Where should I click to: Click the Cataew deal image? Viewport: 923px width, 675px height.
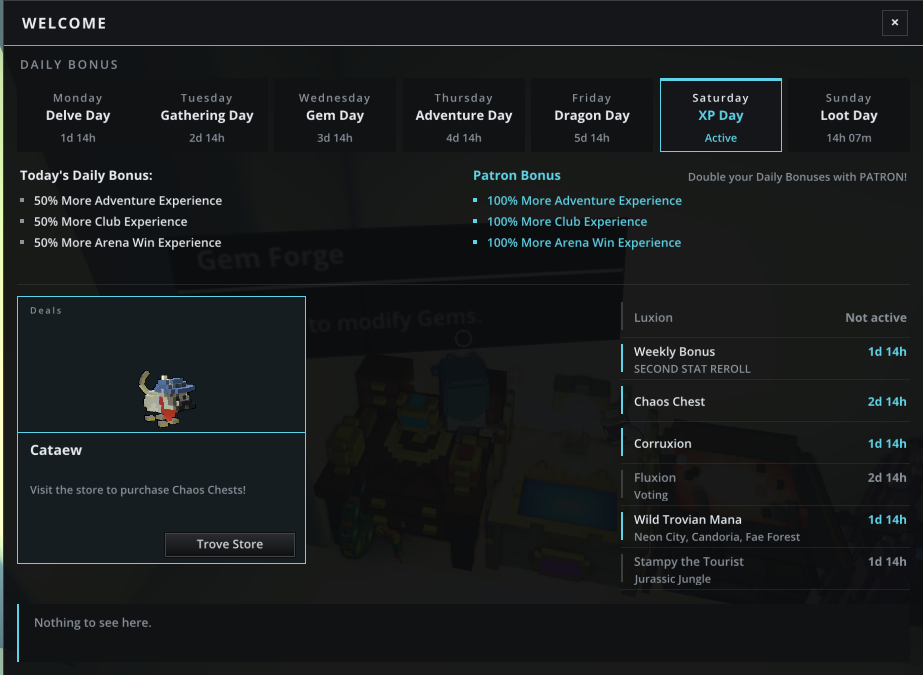pos(168,398)
